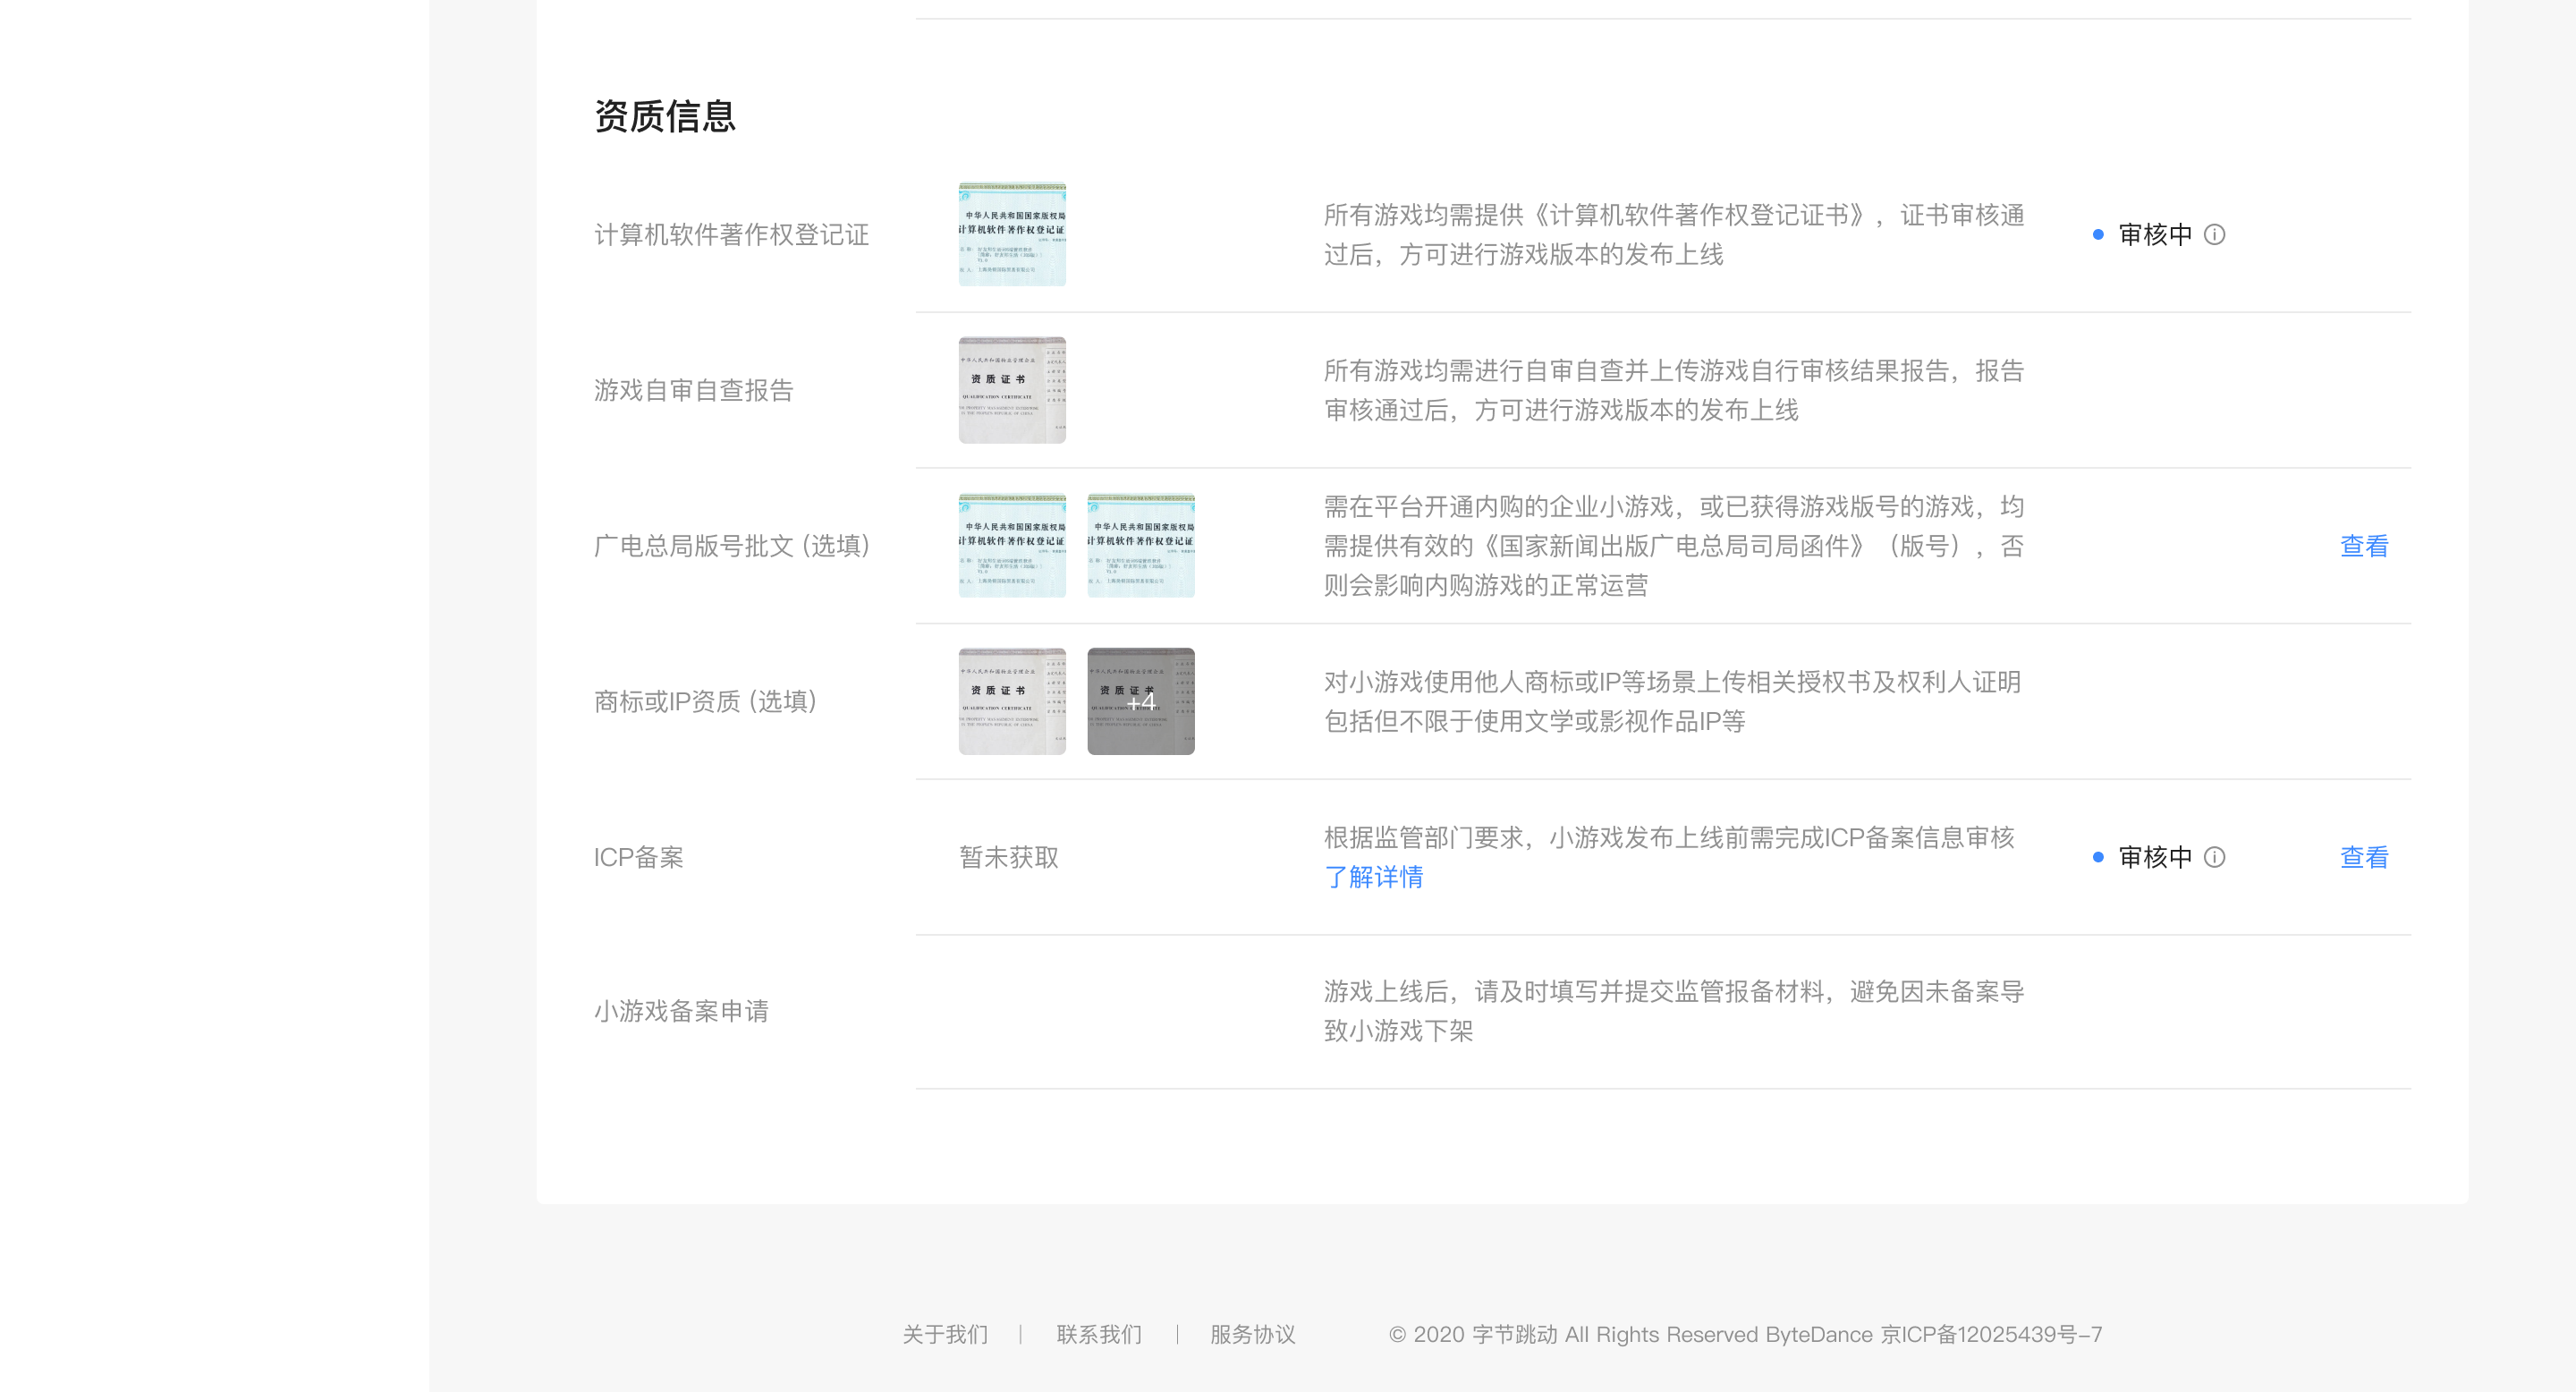The height and width of the screenshot is (1392, 2576).
Task: Open the 游戏自审自查报告 certificate thumbnail
Action: (x=1012, y=390)
